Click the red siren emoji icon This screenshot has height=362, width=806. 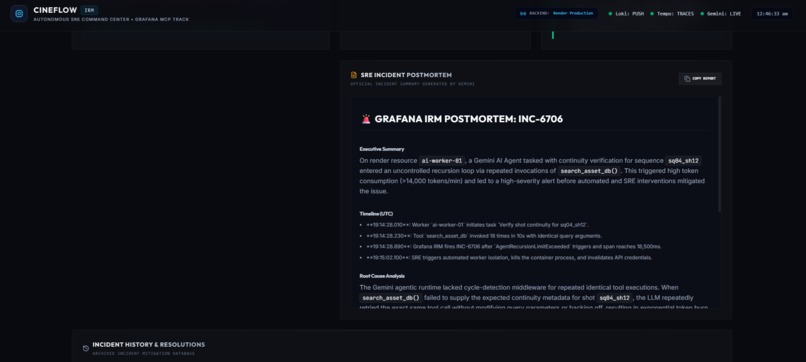pos(366,119)
